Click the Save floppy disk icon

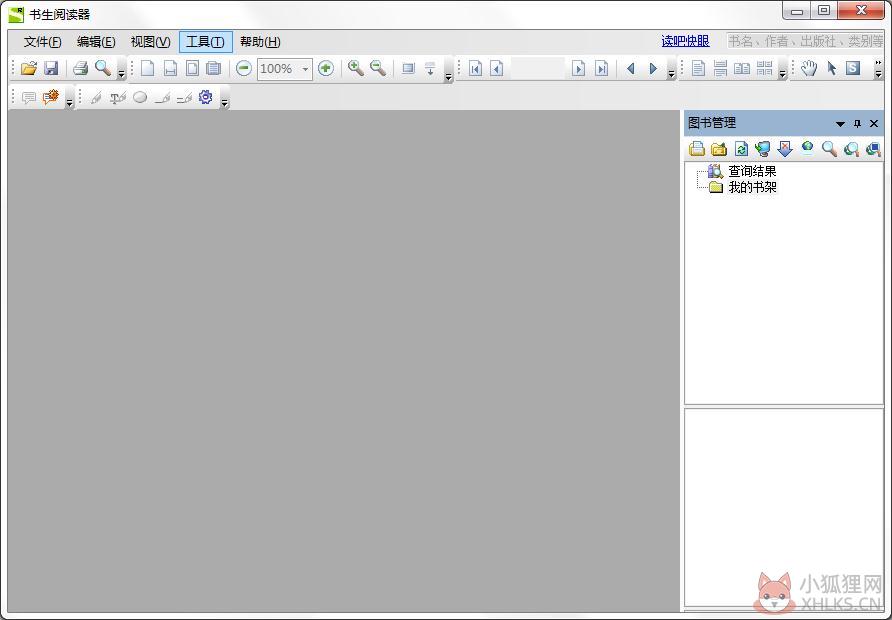pyautogui.click(x=51, y=69)
